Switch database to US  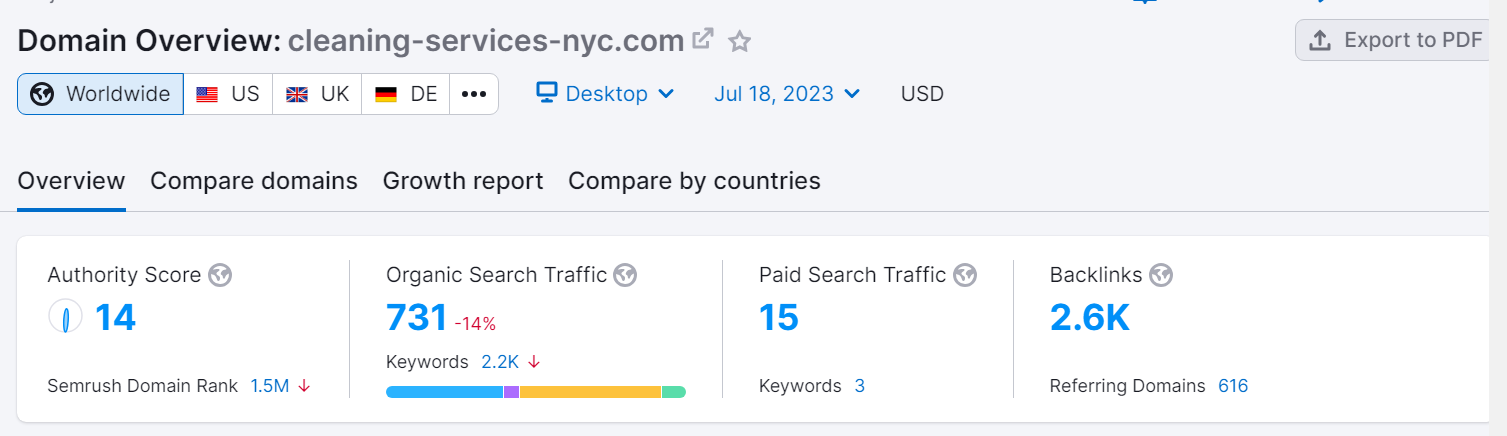click(x=228, y=94)
